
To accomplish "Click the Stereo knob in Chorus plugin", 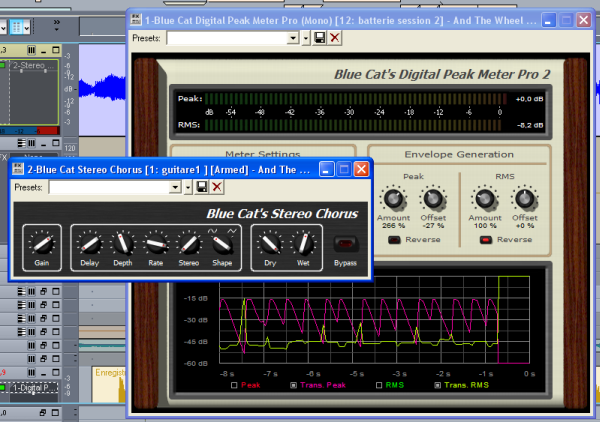I will [x=189, y=244].
